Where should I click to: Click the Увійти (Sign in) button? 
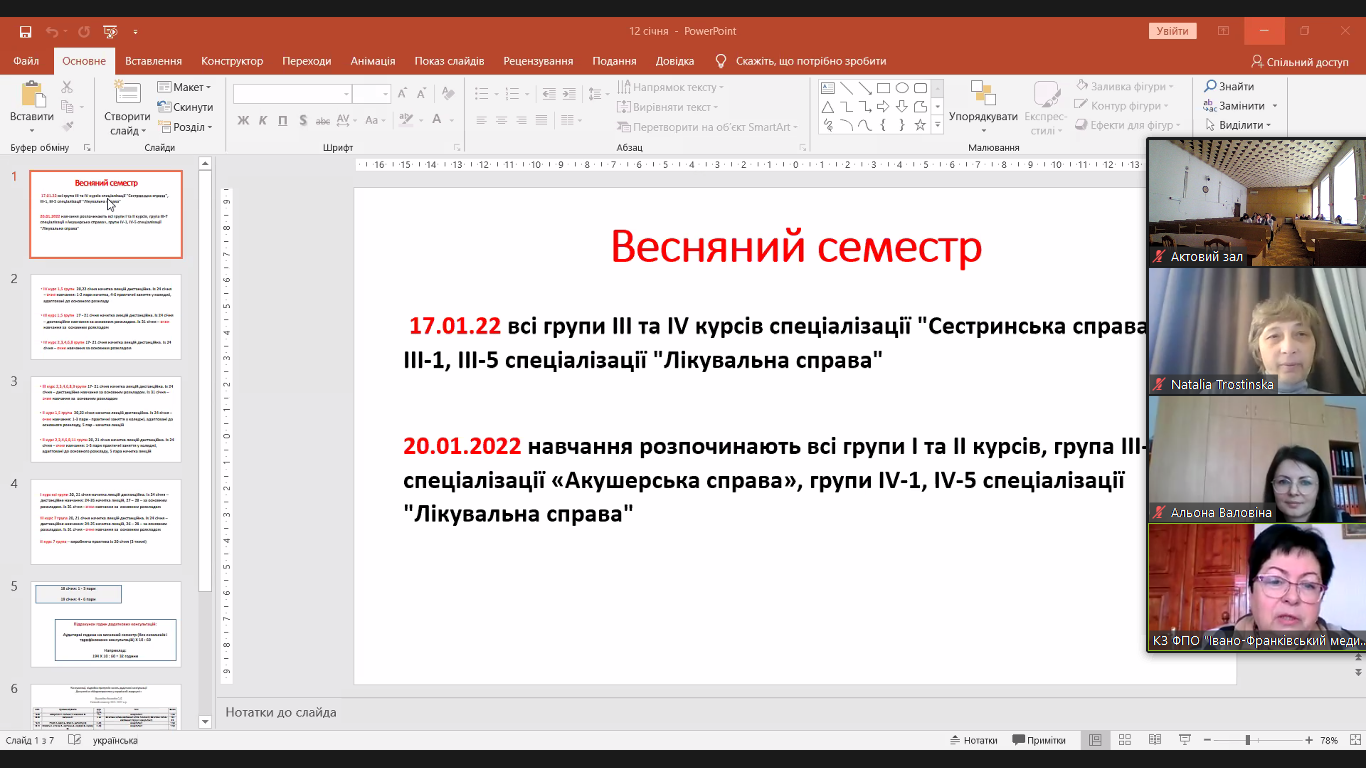[x=1172, y=31]
